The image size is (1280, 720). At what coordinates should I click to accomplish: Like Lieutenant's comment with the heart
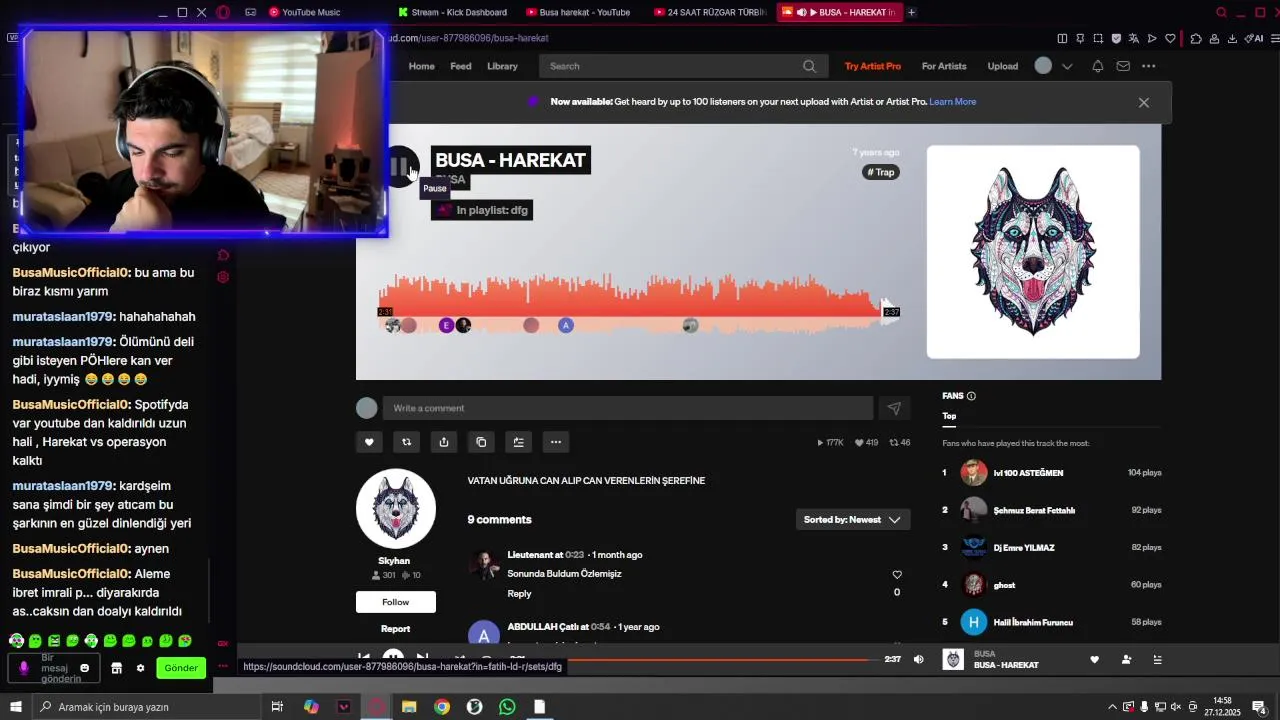897,575
